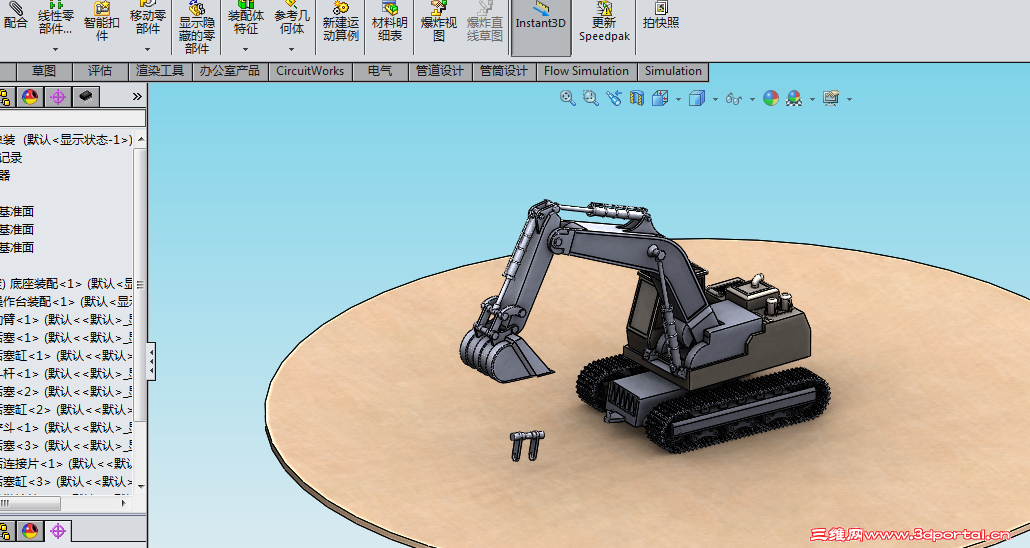
Task: Open the Hide/Show Items glasses dropdown
Action: [750, 99]
